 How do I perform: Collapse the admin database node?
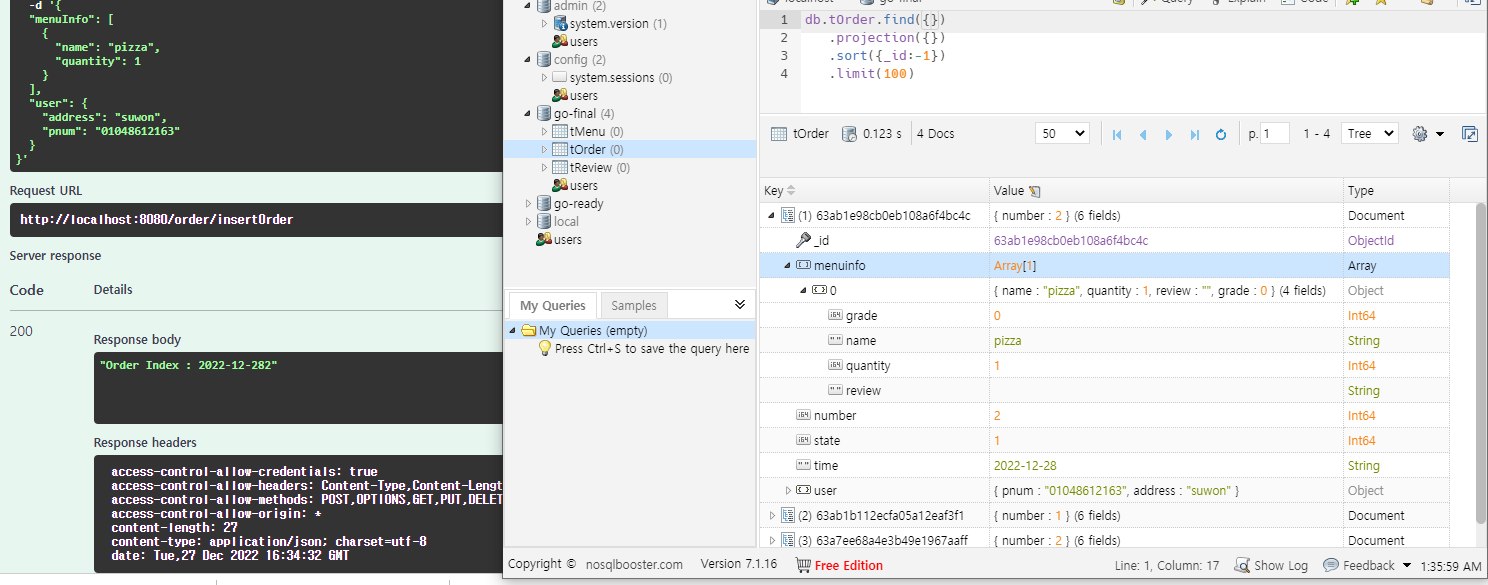point(529,6)
